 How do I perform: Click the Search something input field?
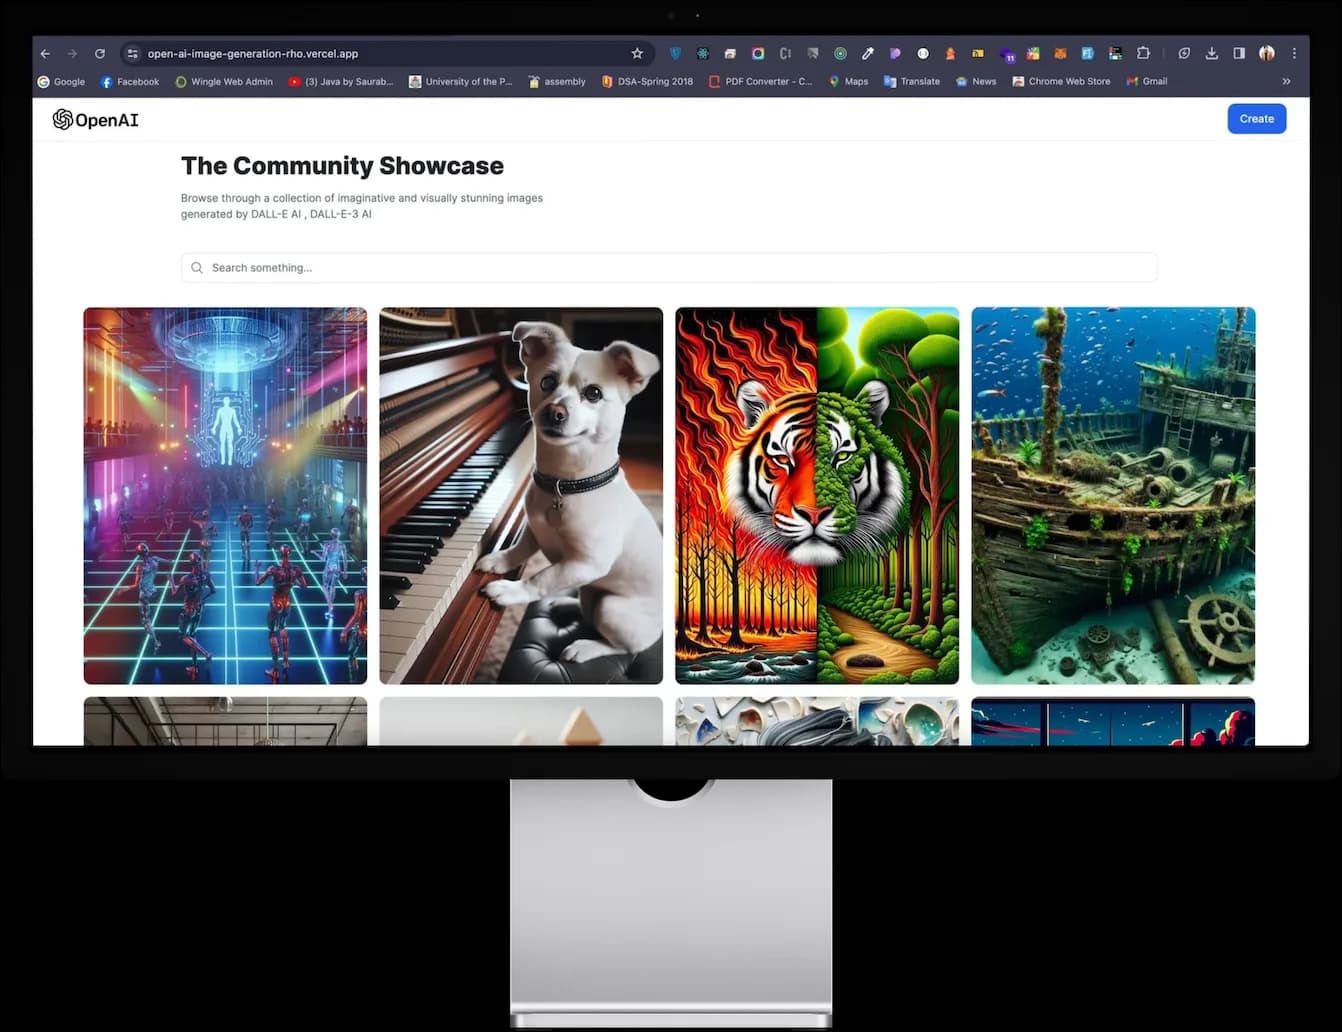coord(668,267)
